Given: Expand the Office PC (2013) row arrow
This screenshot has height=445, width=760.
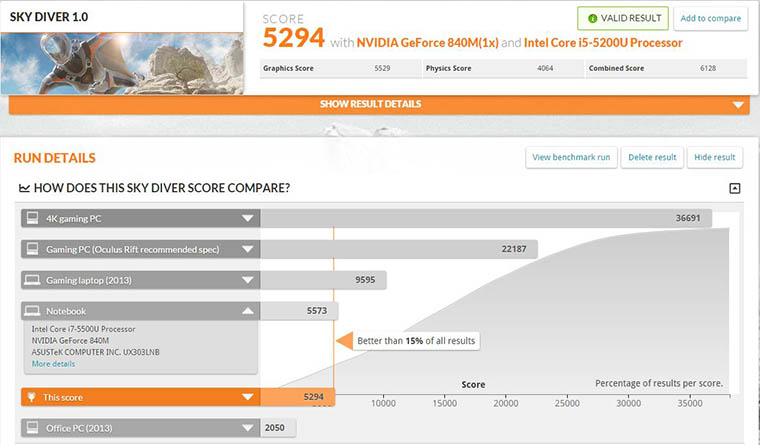Looking at the screenshot, I should [248, 428].
